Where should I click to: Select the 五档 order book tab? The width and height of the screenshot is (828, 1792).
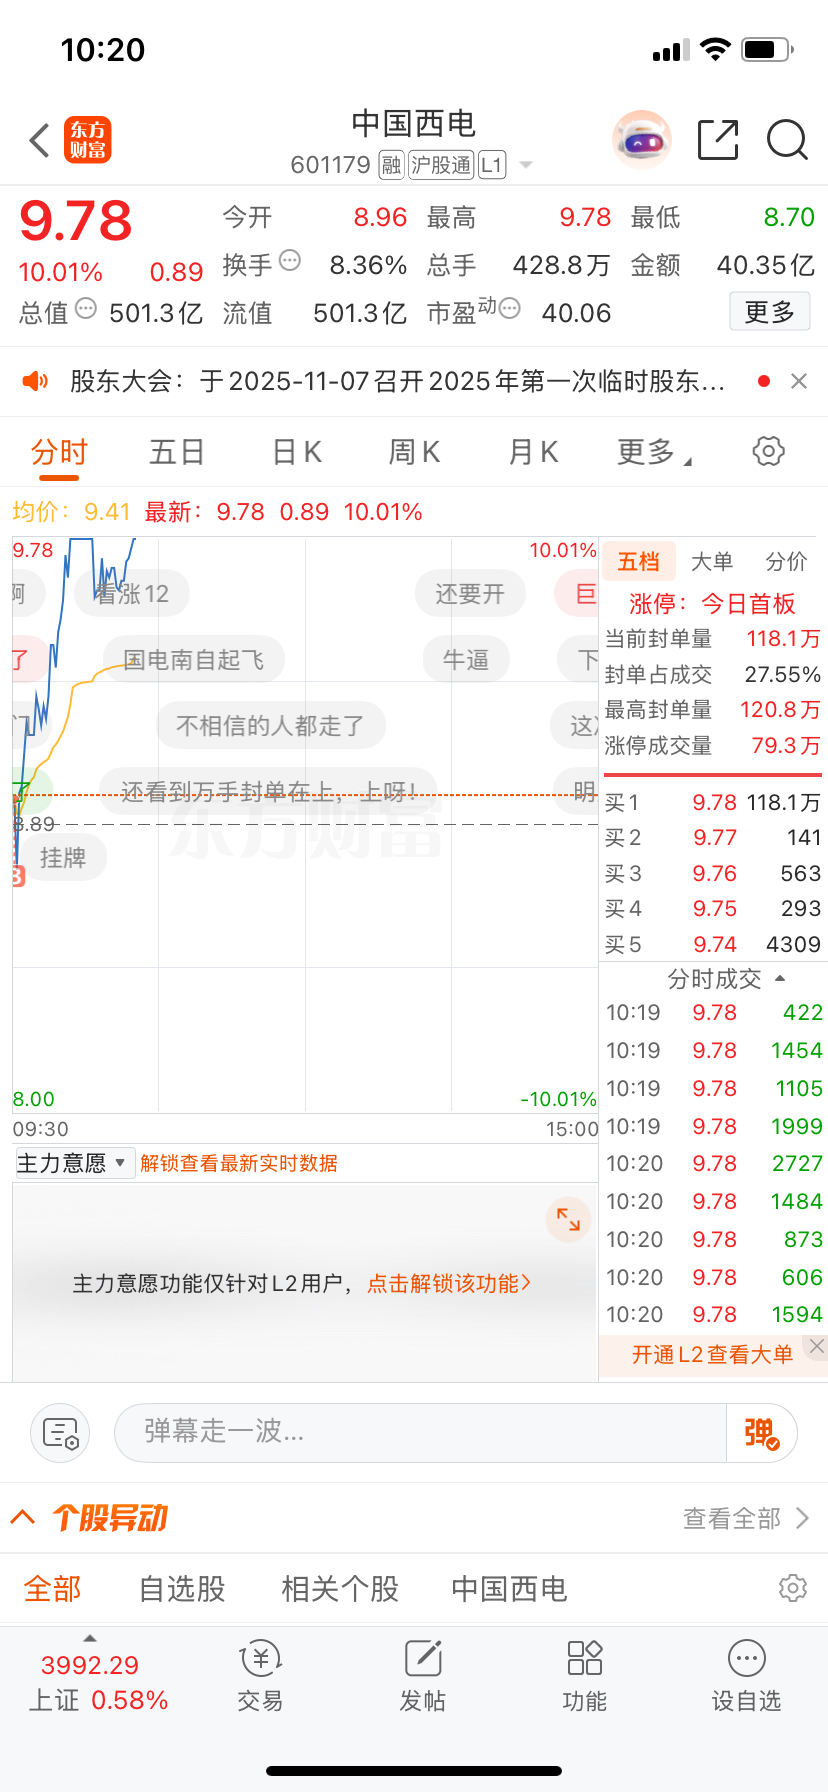pos(639,562)
